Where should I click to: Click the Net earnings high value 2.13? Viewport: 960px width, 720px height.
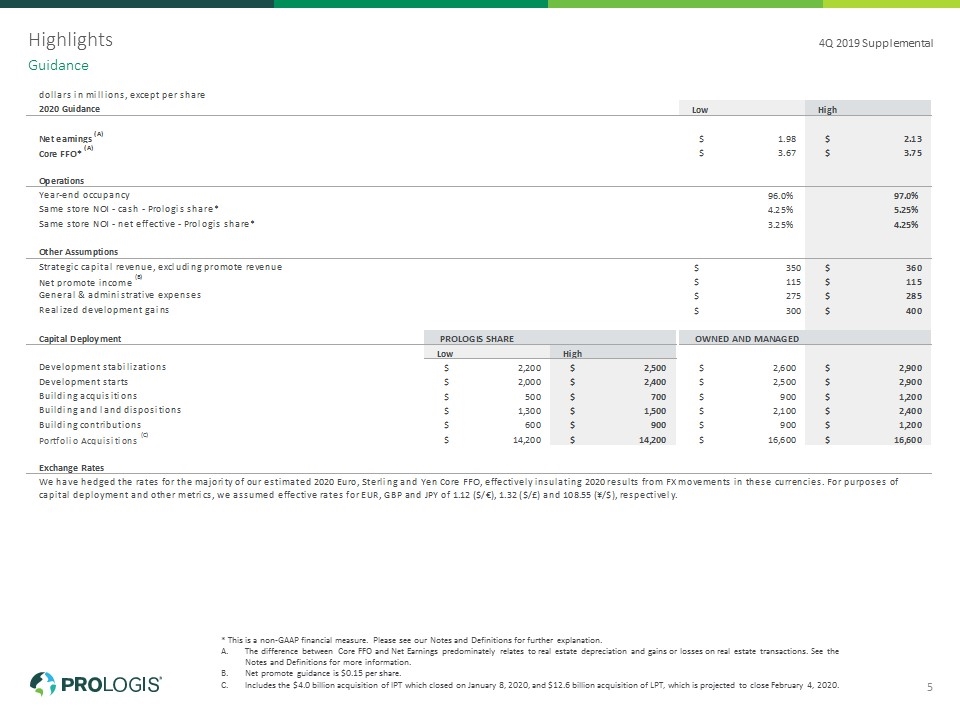tap(912, 139)
